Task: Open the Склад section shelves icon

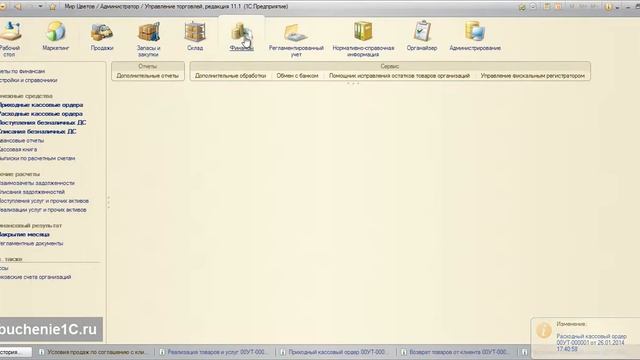Action: (195, 32)
